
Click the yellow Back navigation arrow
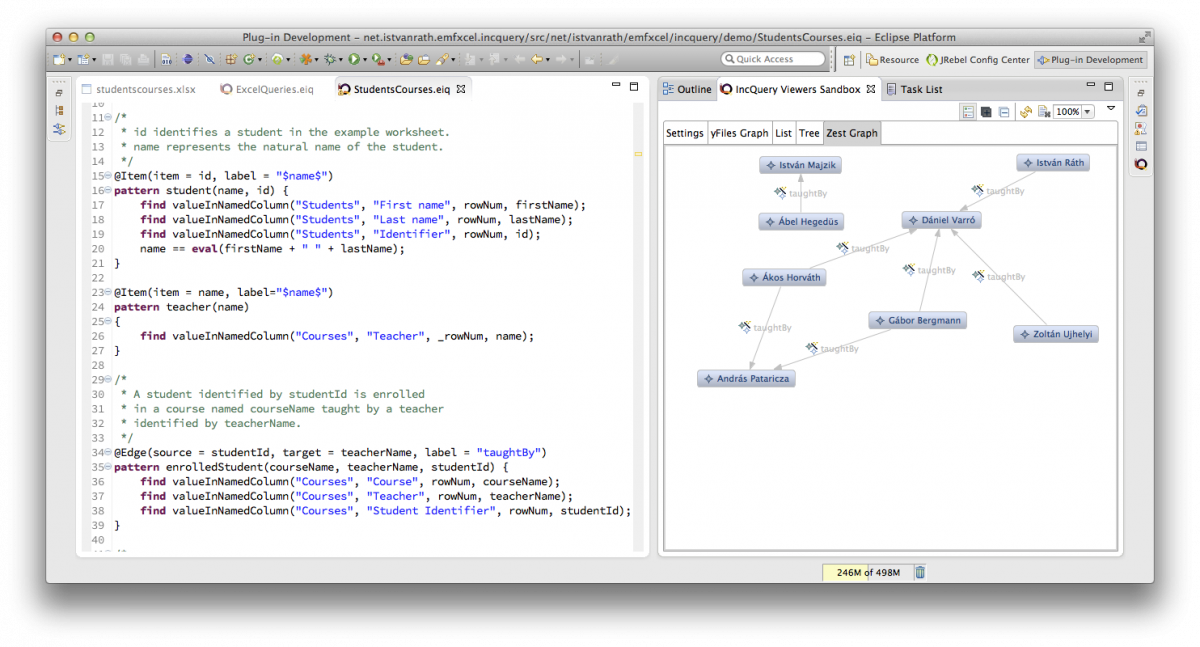pos(536,60)
